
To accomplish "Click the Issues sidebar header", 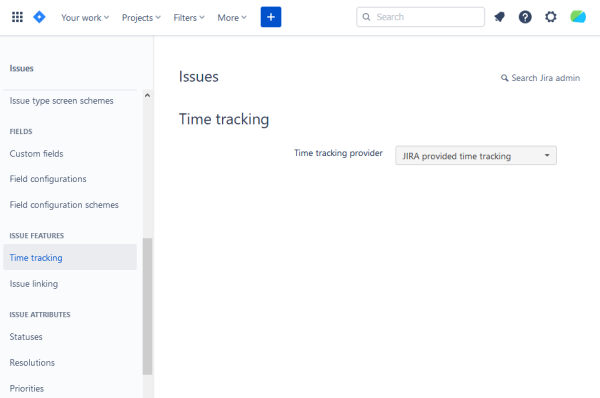I will pos(21,69).
